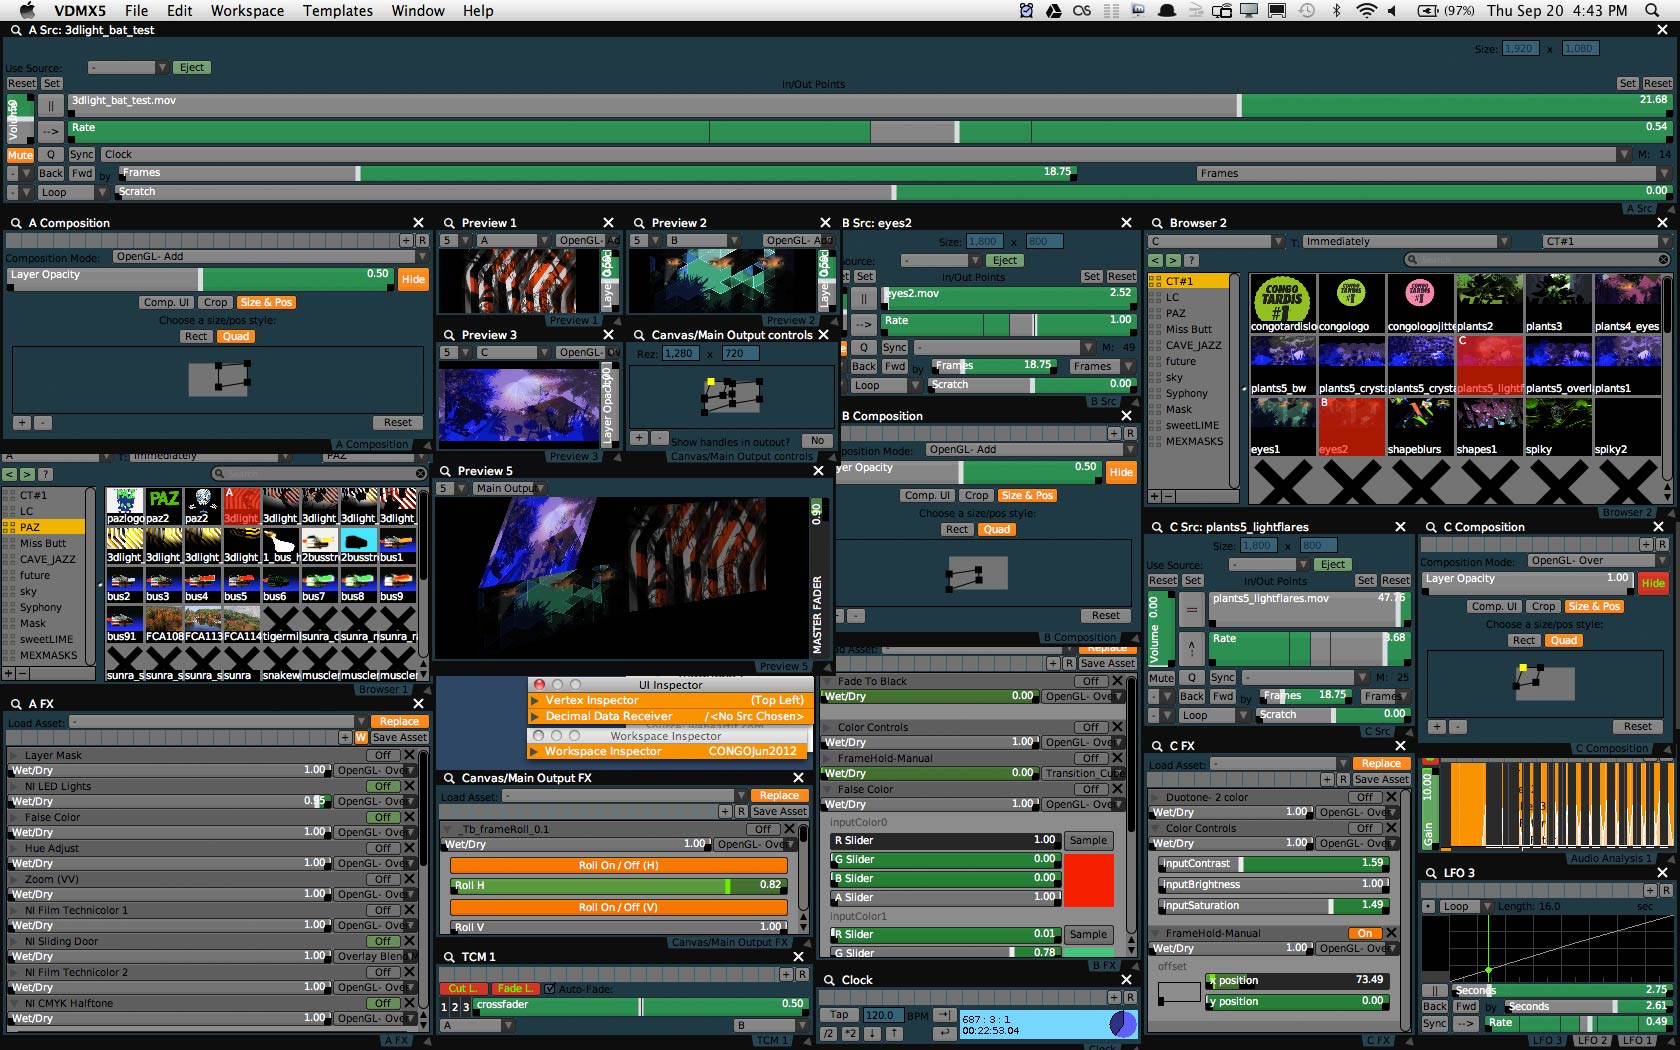Click the Cut L. button in TCM 1

[463, 988]
